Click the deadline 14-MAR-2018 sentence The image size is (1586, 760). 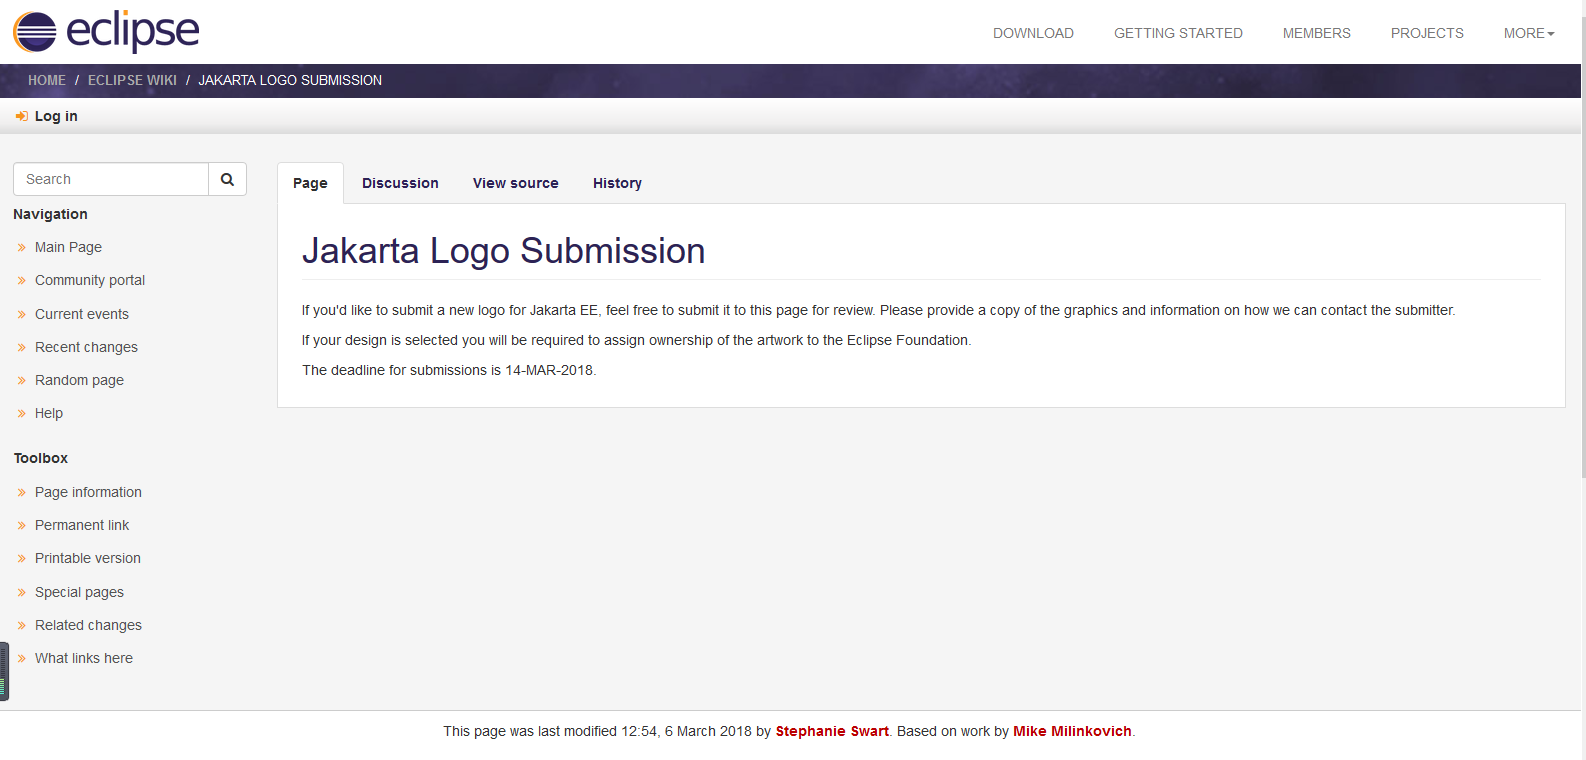tap(449, 370)
